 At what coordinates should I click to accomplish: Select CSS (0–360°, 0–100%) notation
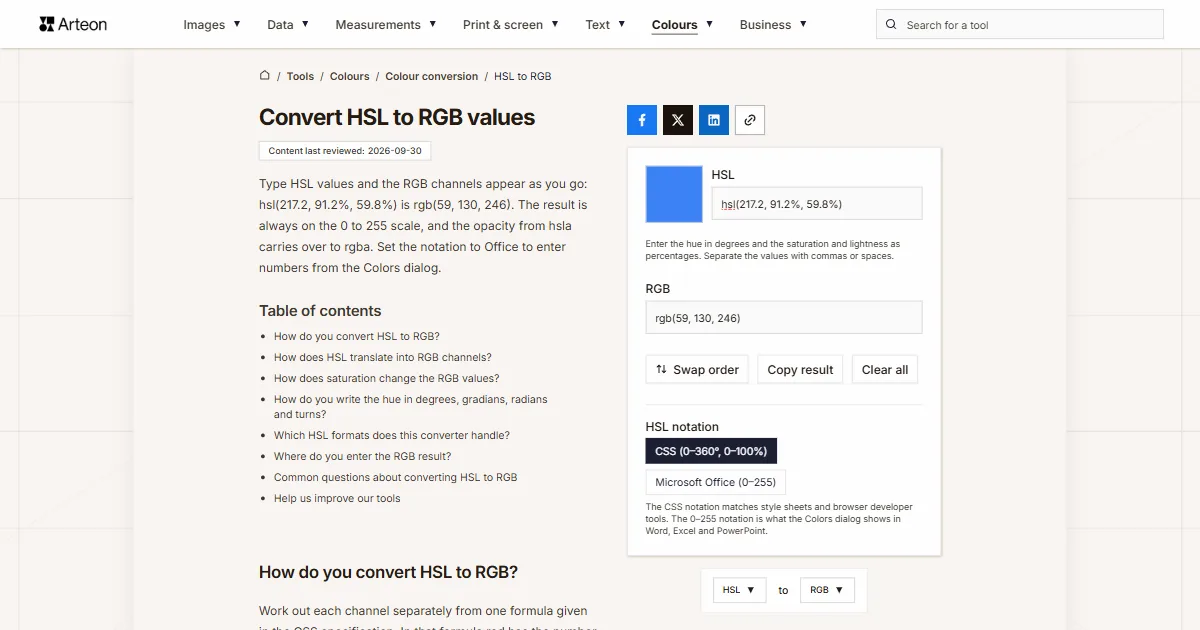711,451
